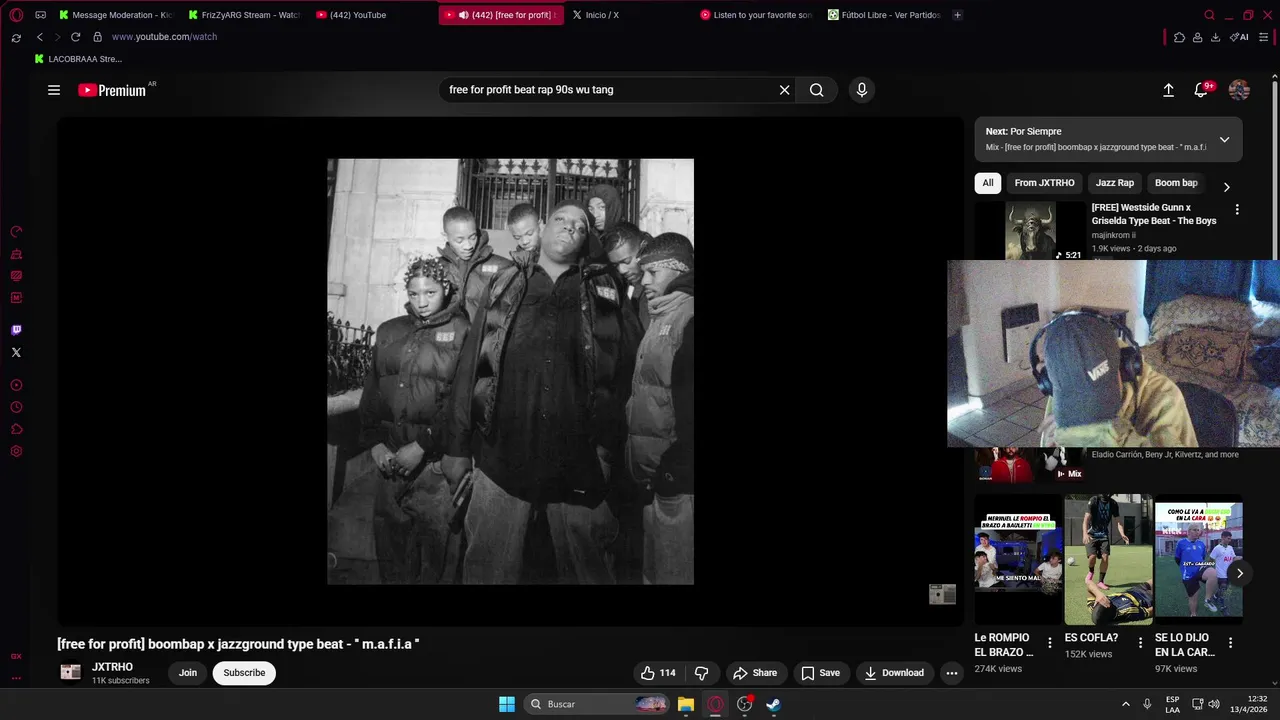The height and width of the screenshot is (720, 1280).
Task: Open history clock in Opera sidebar
Action: point(16,407)
